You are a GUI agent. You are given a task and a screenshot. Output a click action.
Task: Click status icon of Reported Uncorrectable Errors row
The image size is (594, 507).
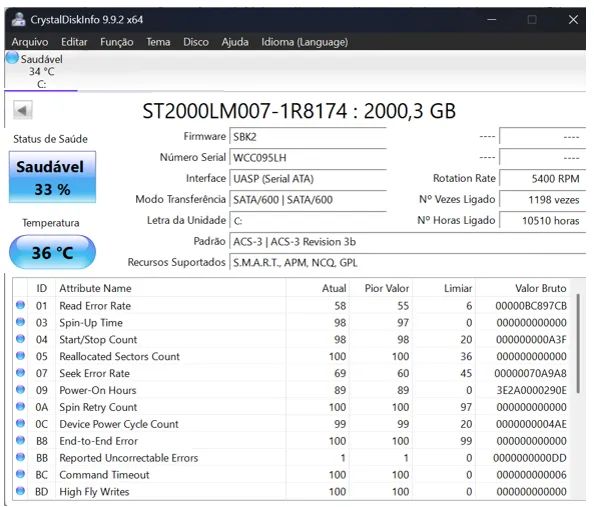click(x=20, y=457)
